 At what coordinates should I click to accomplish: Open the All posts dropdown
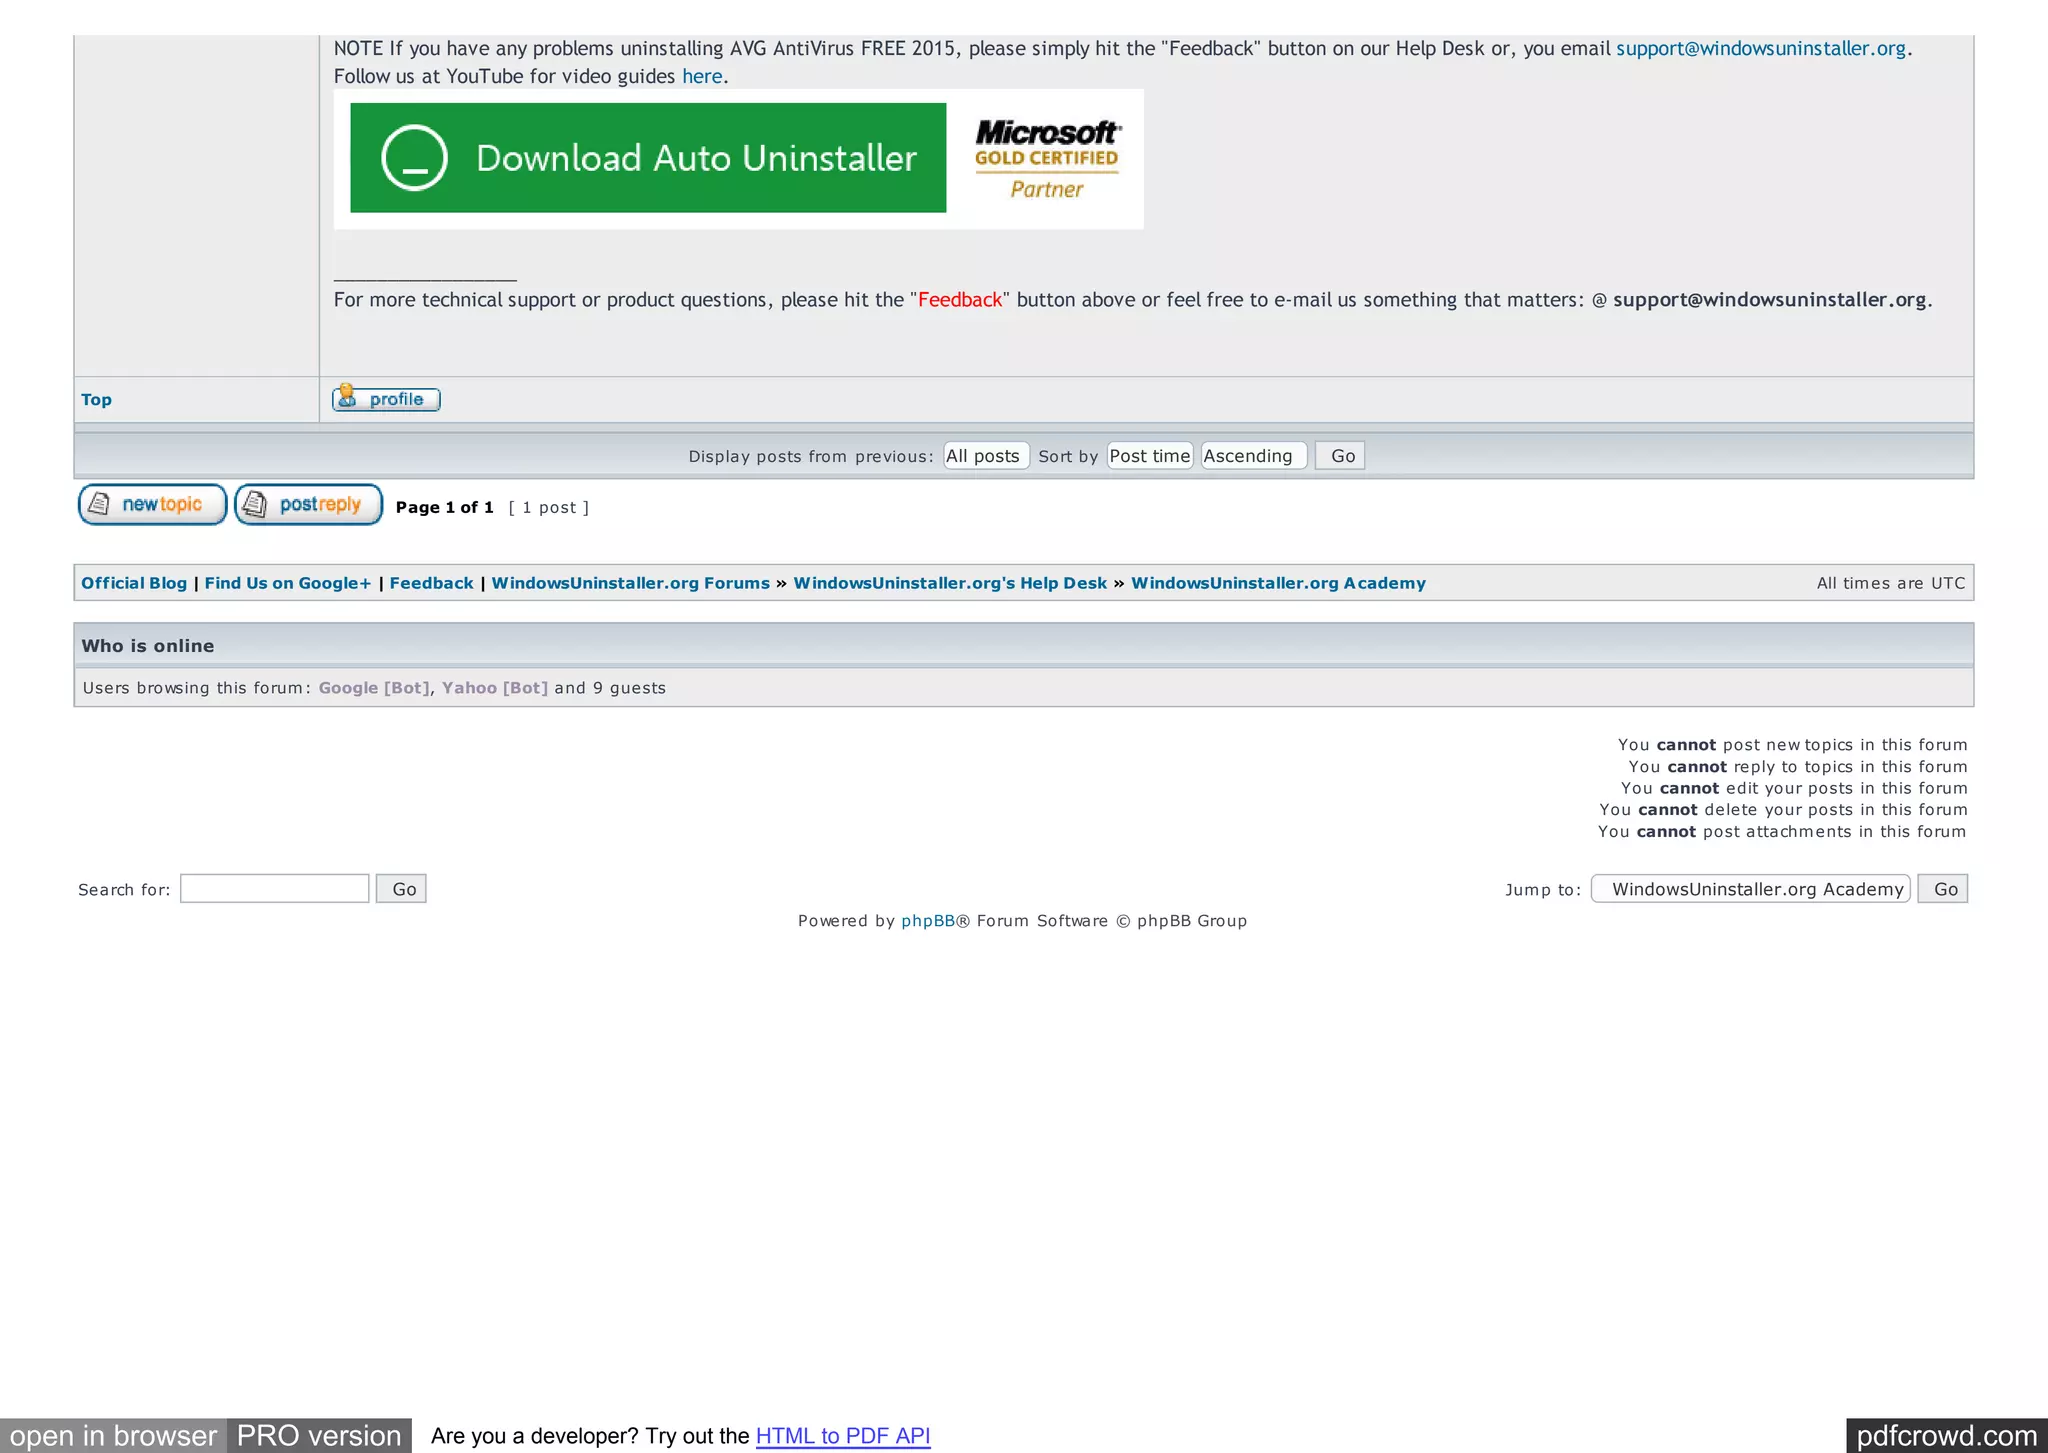point(985,456)
